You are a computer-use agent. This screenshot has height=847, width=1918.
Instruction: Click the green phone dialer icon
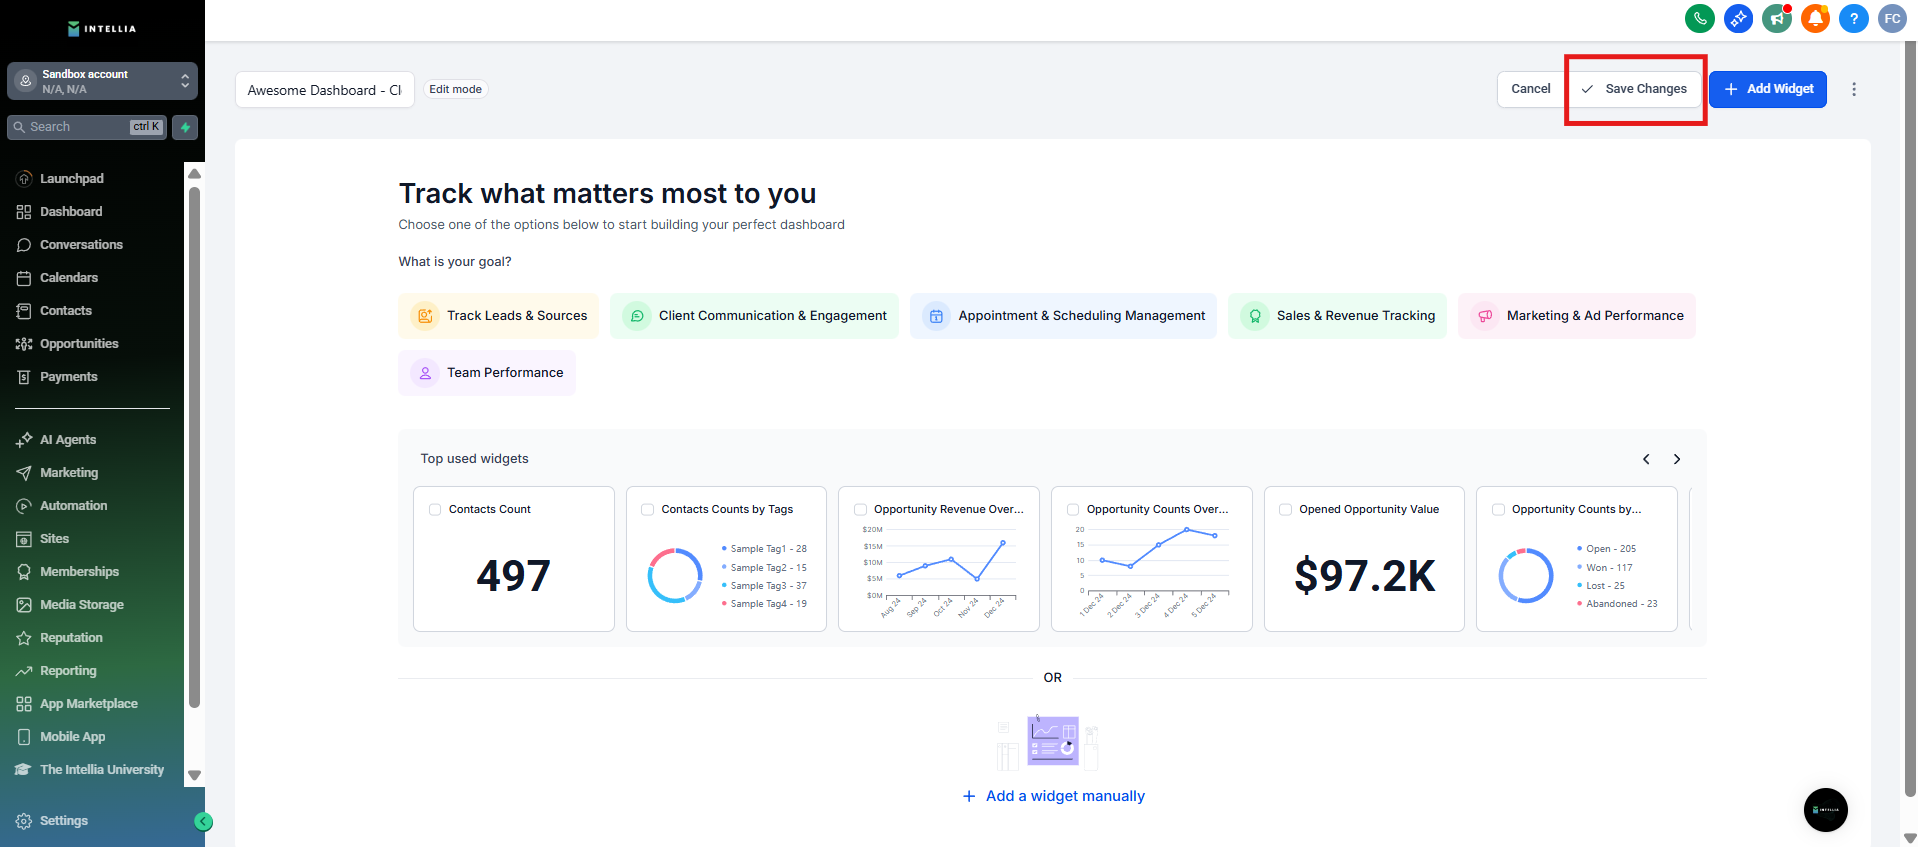click(x=1699, y=19)
